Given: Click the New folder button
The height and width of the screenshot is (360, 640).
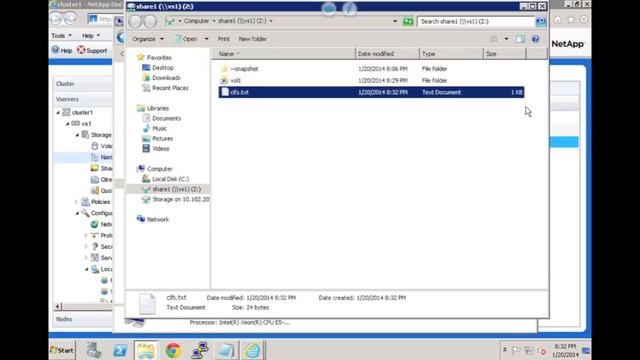Looking at the screenshot, I should [x=253, y=39].
